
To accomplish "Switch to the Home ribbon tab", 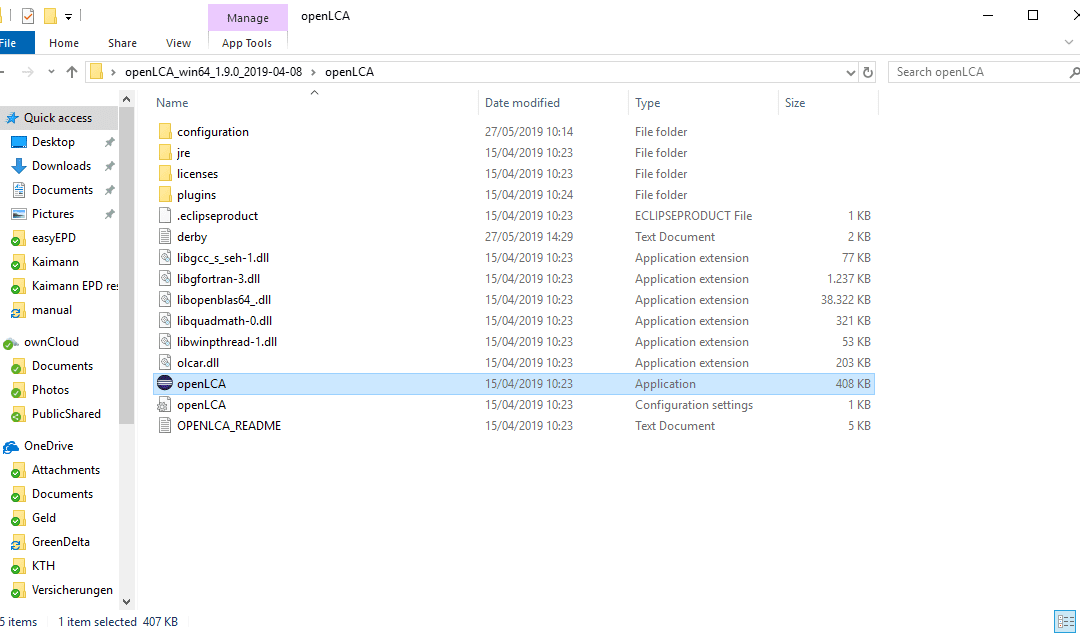I will point(64,43).
